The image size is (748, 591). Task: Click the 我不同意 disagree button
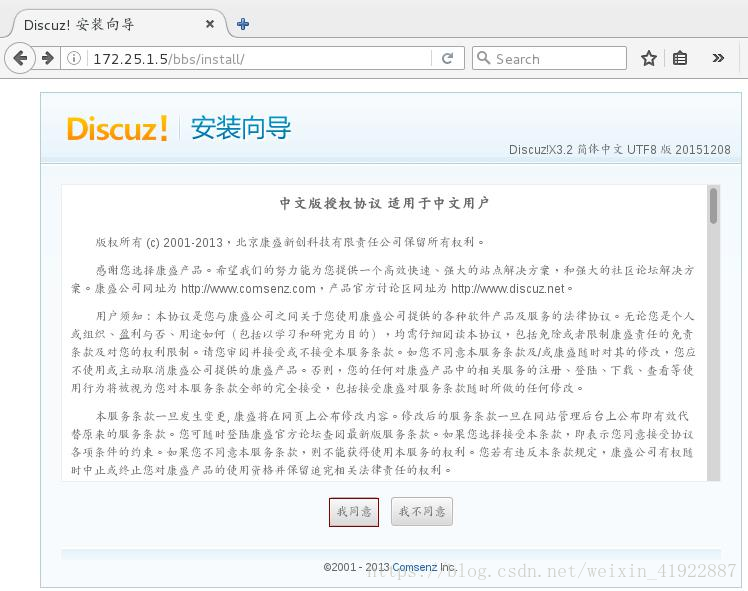(x=422, y=512)
